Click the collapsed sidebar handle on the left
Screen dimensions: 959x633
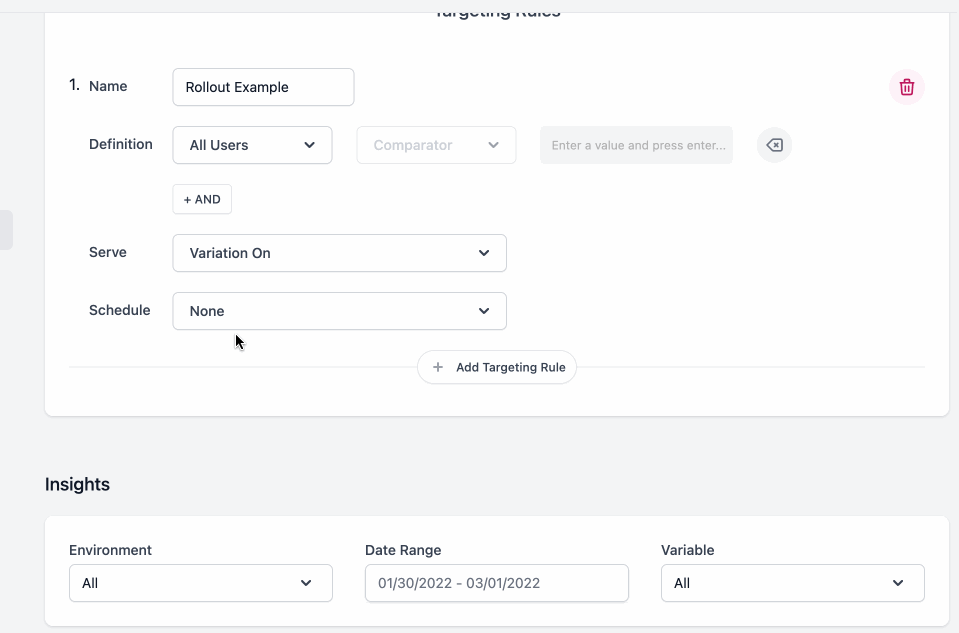[x=7, y=229]
